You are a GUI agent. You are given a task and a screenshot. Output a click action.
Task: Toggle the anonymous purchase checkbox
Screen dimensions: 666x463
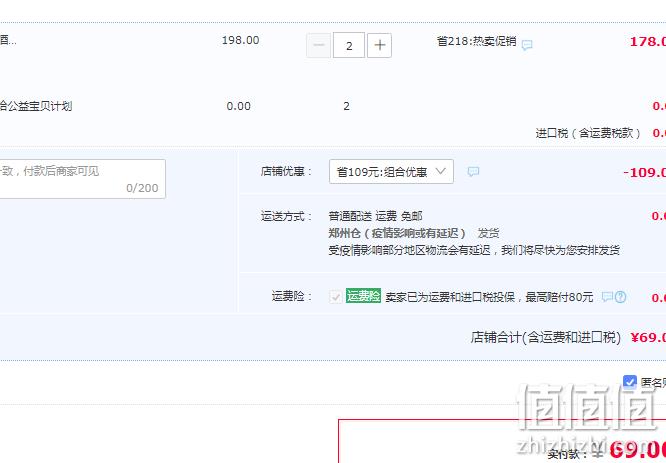coord(629,381)
